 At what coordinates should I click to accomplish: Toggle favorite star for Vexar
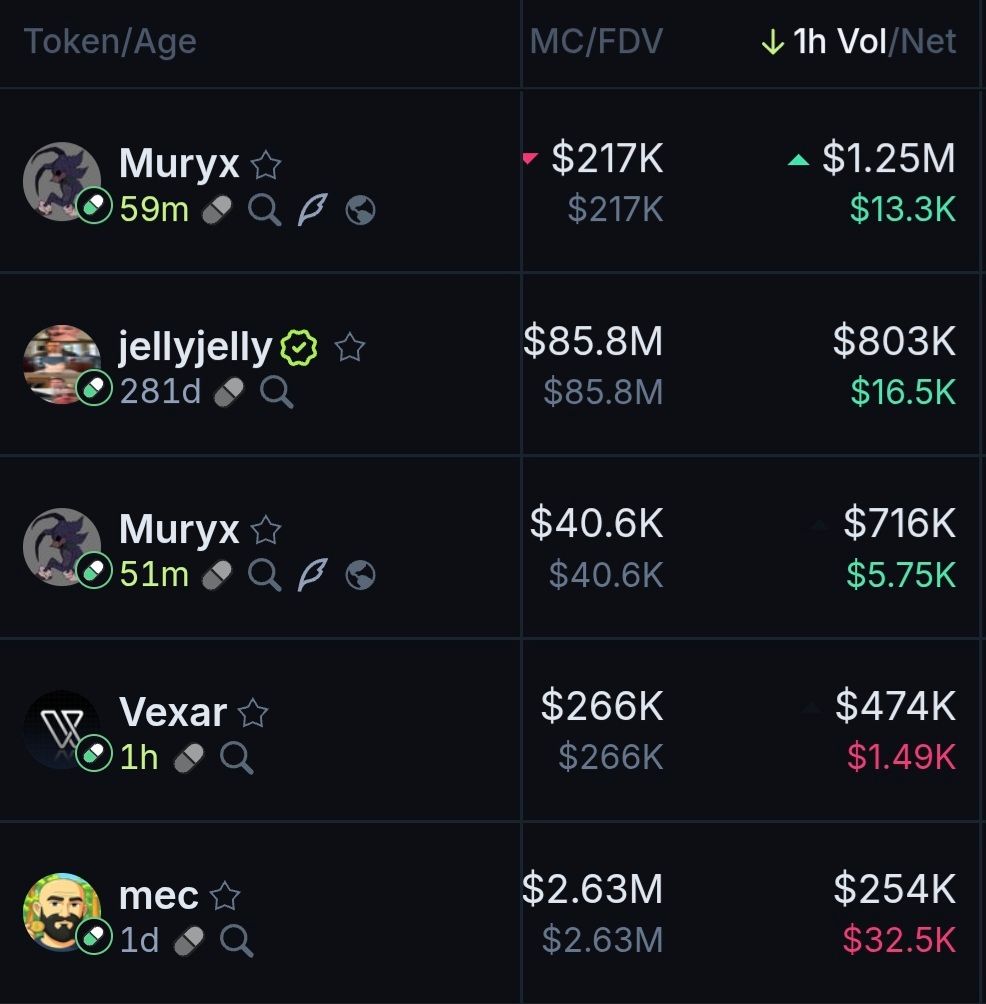point(253,713)
